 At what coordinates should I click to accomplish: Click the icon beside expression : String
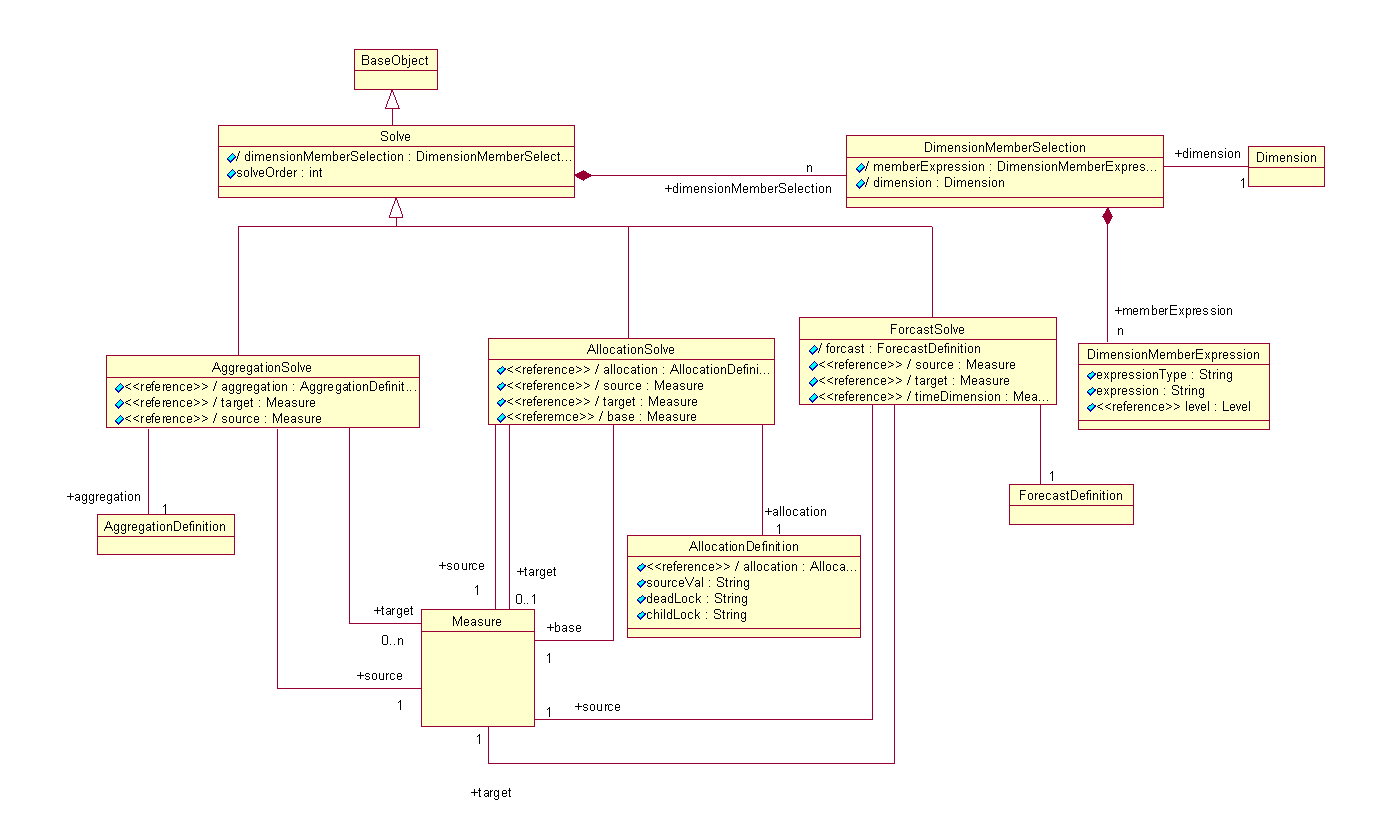1089,390
